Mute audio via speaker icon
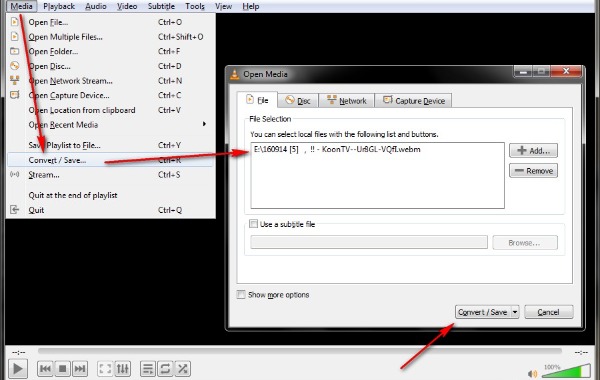 (532, 373)
